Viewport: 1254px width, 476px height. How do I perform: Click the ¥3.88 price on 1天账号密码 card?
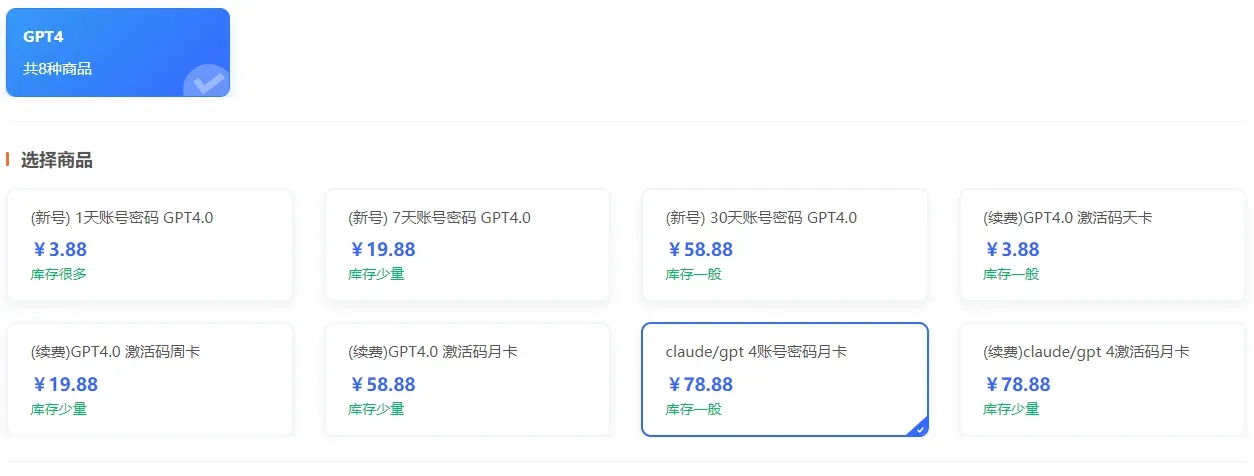[x=60, y=249]
